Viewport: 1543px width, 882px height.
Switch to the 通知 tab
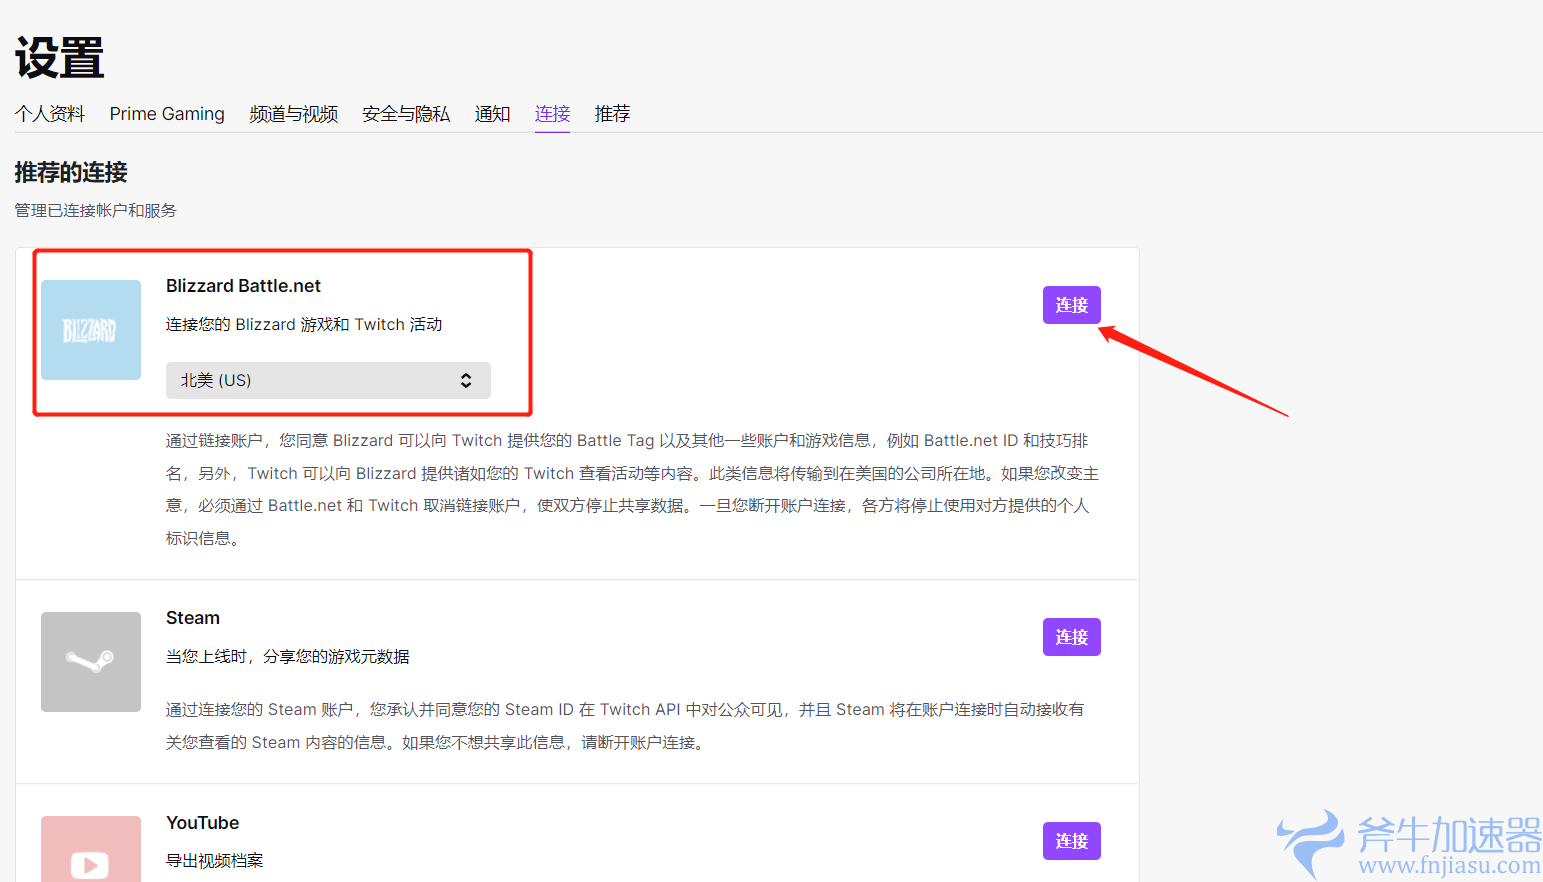click(492, 114)
